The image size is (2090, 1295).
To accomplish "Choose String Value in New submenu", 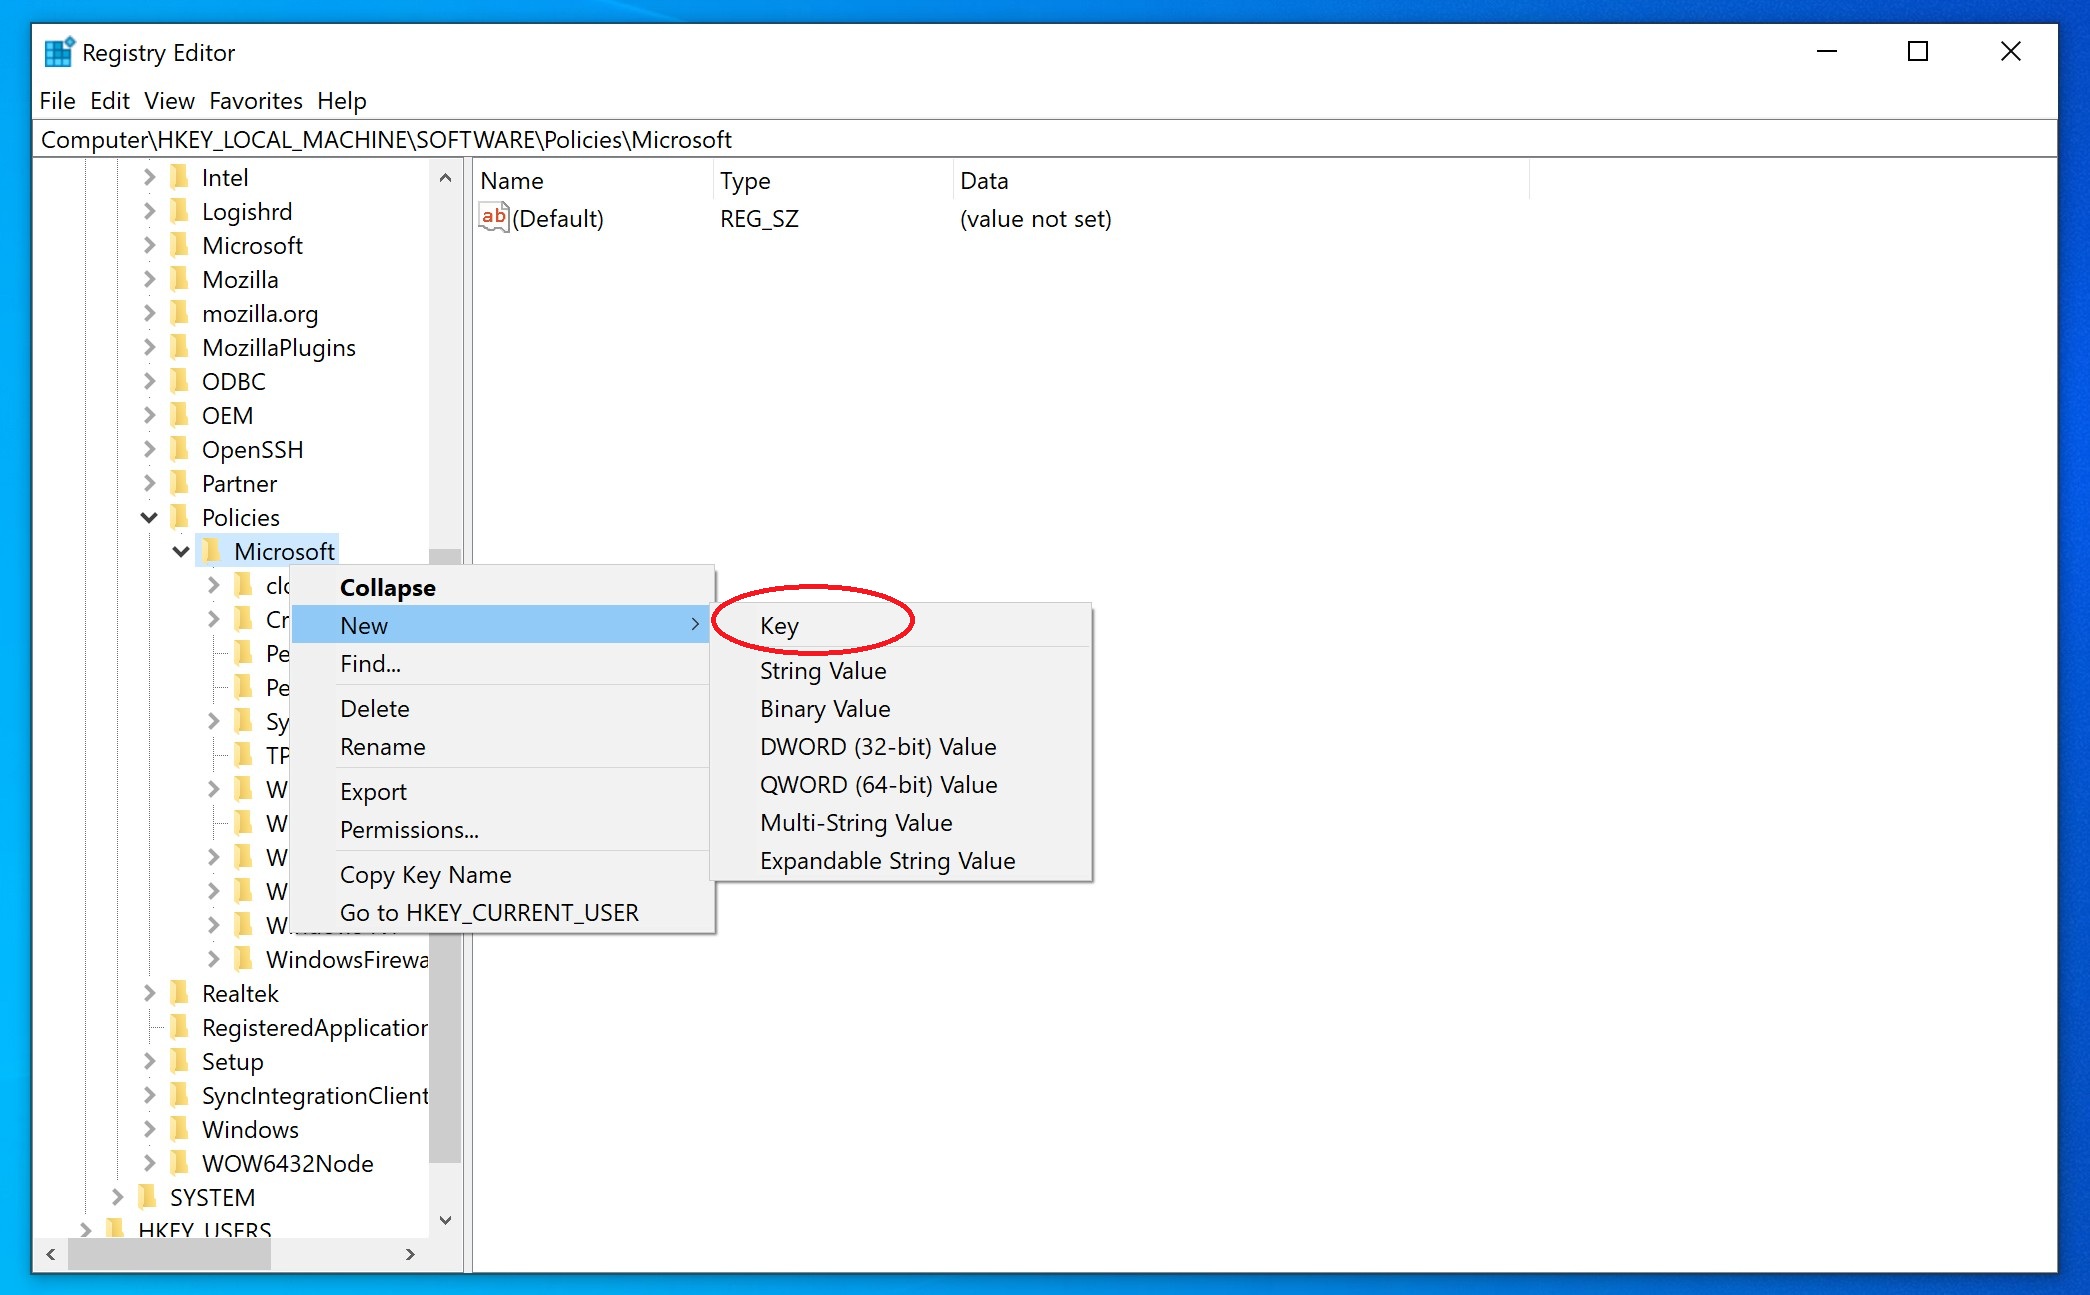I will [x=901, y=670].
